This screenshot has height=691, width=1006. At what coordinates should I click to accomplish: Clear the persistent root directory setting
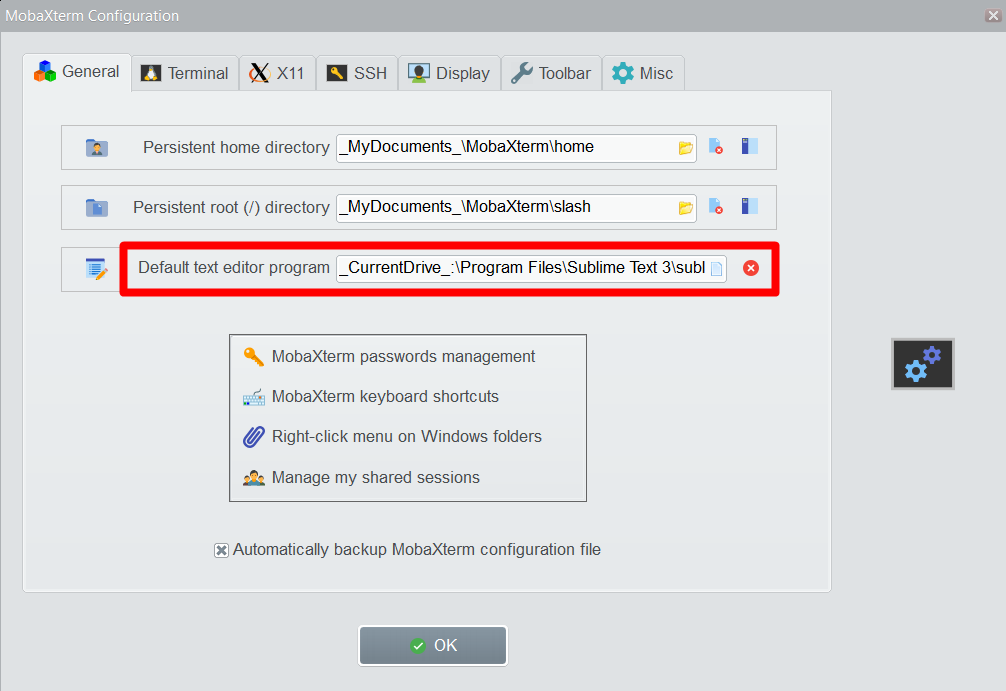point(717,207)
